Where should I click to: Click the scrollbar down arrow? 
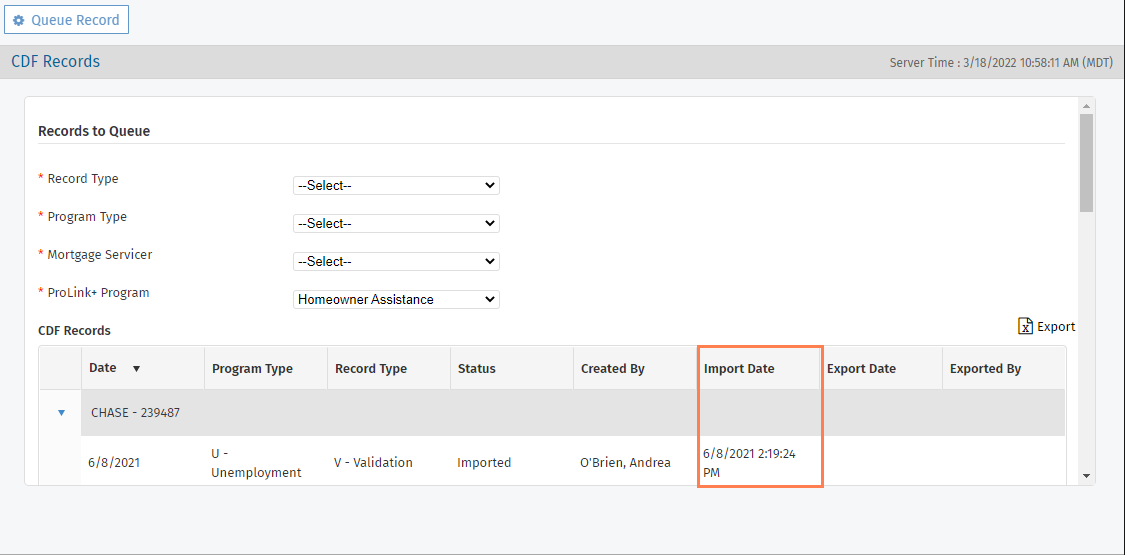pyautogui.click(x=1086, y=477)
